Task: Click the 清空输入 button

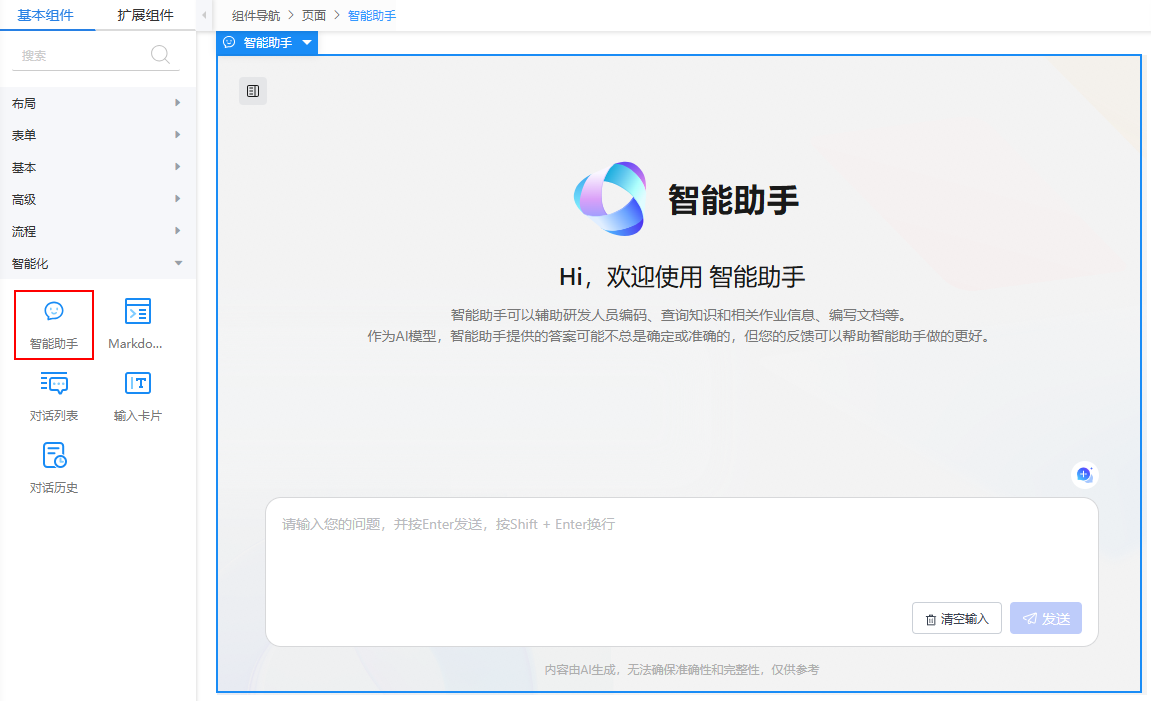Action: (956, 618)
